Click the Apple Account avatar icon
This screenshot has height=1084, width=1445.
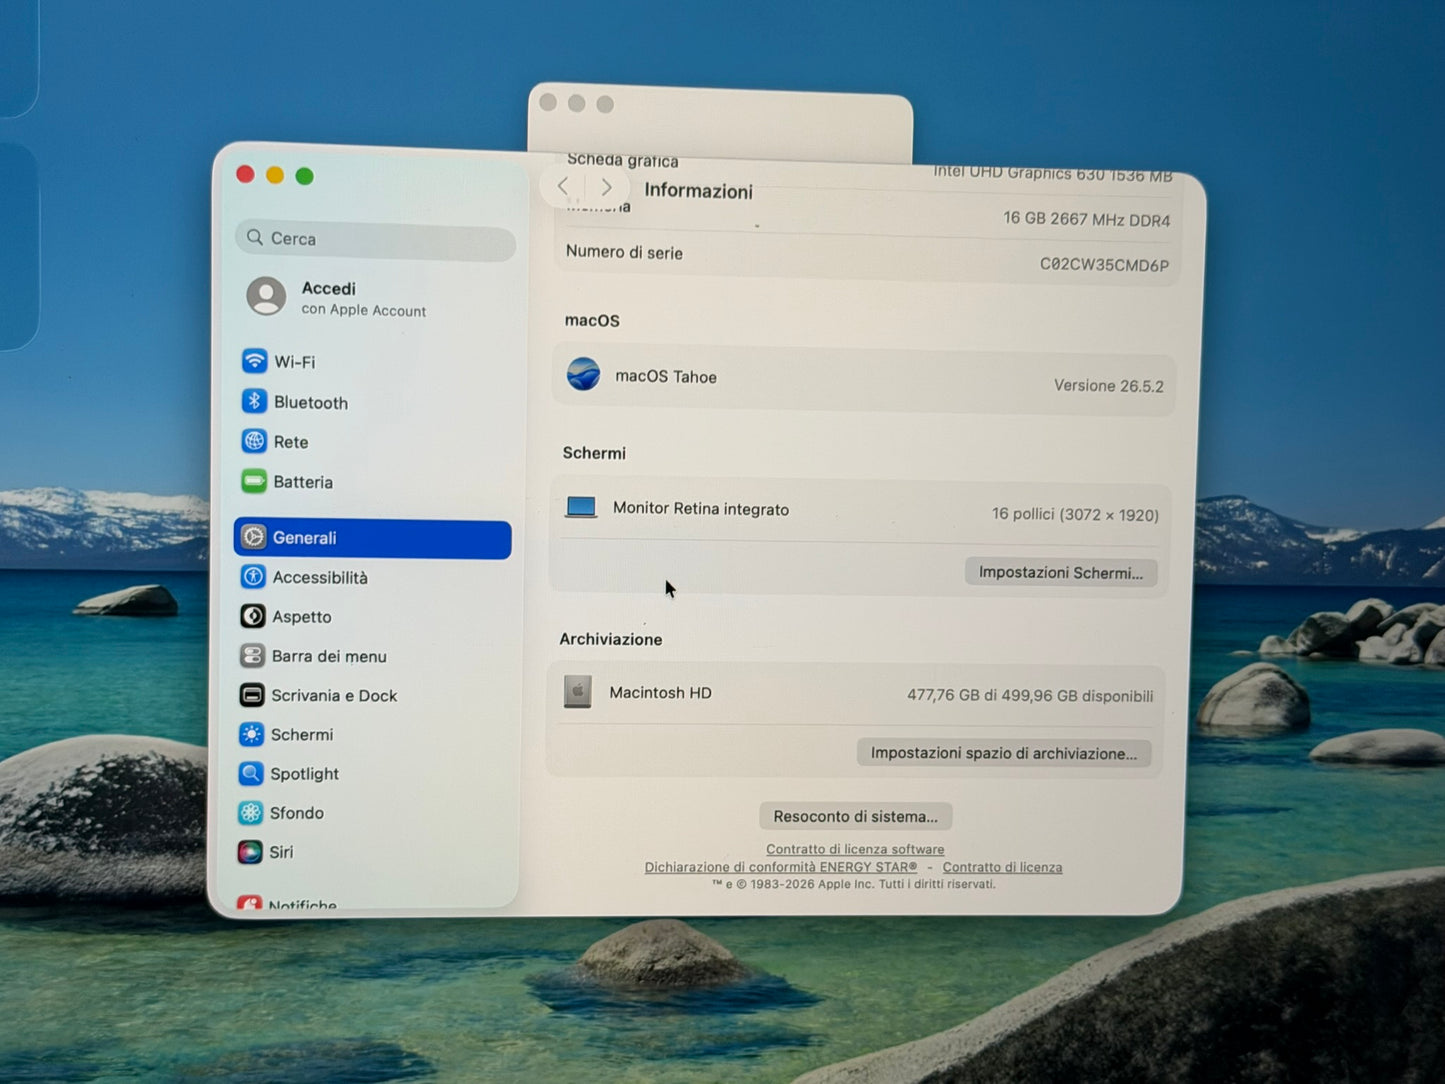click(267, 296)
